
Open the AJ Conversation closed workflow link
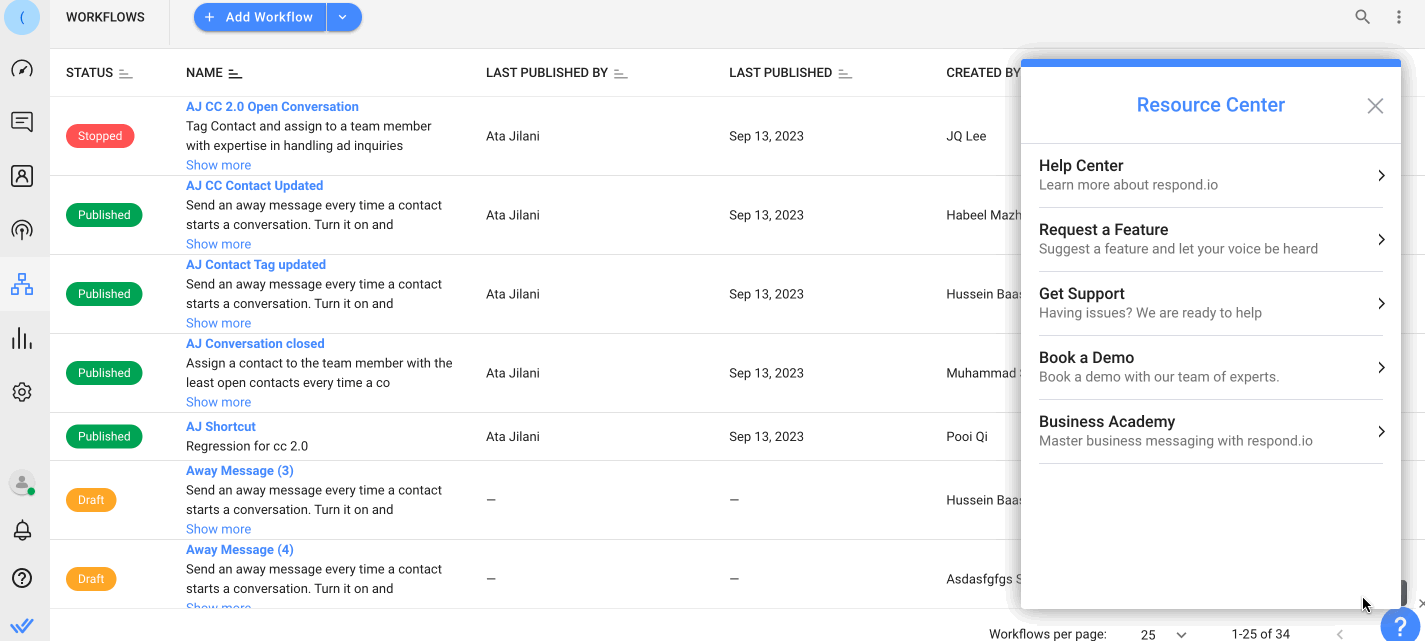pyautogui.click(x=255, y=344)
